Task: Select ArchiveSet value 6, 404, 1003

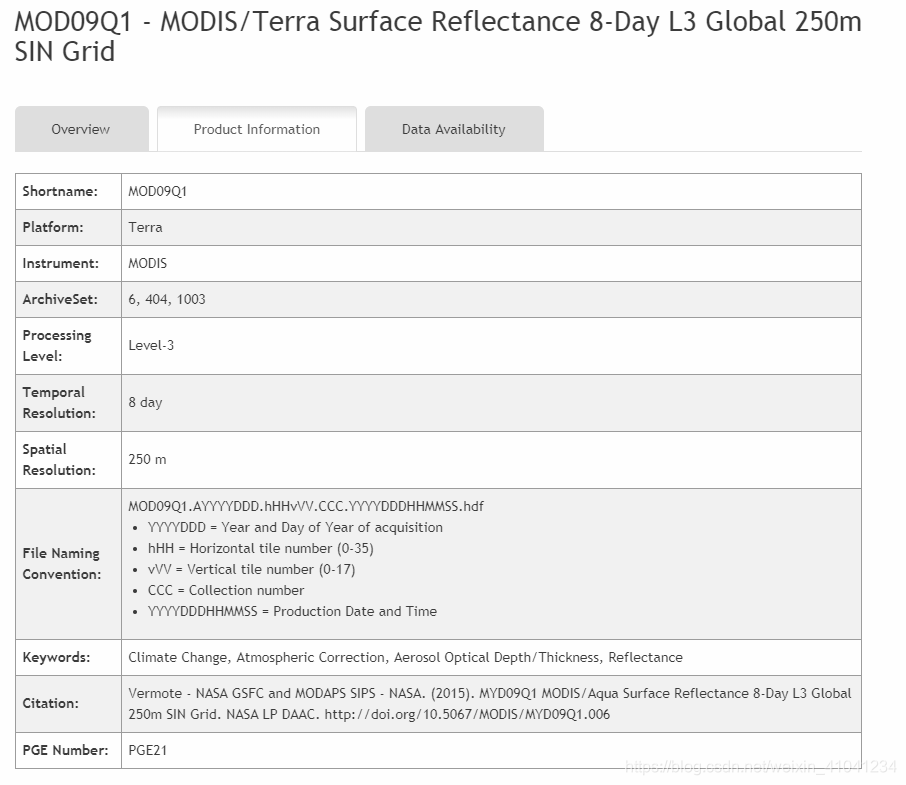Action: [167, 299]
